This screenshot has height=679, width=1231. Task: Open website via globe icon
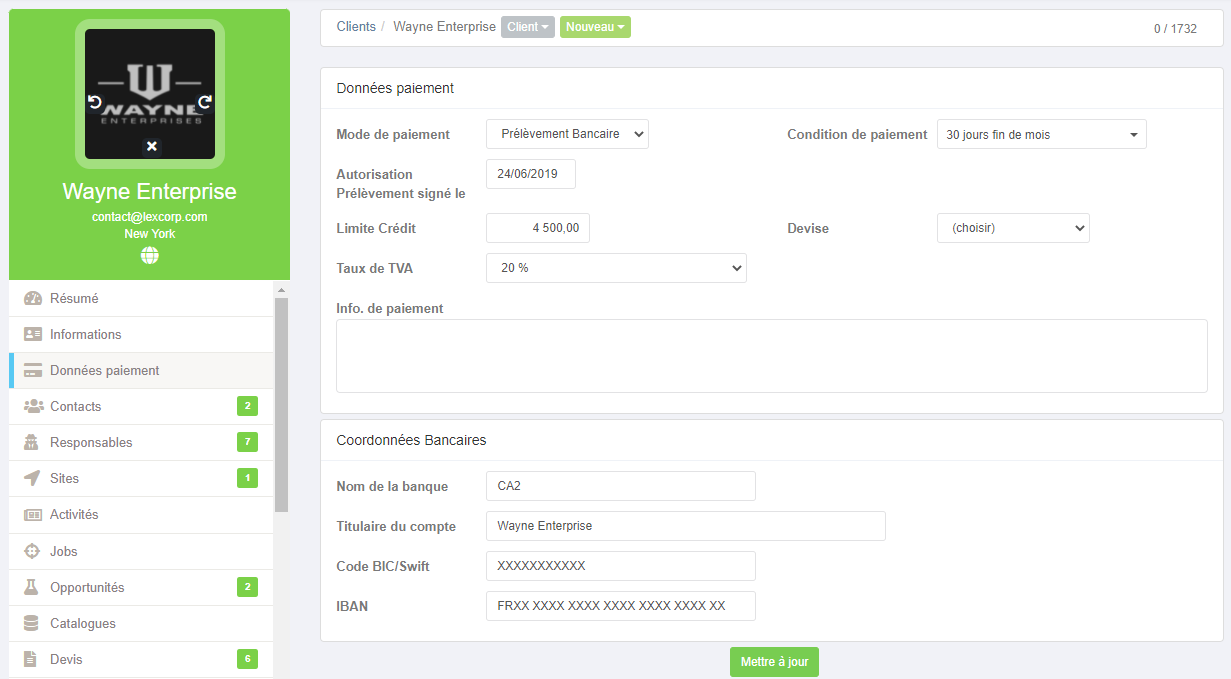click(150, 255)
